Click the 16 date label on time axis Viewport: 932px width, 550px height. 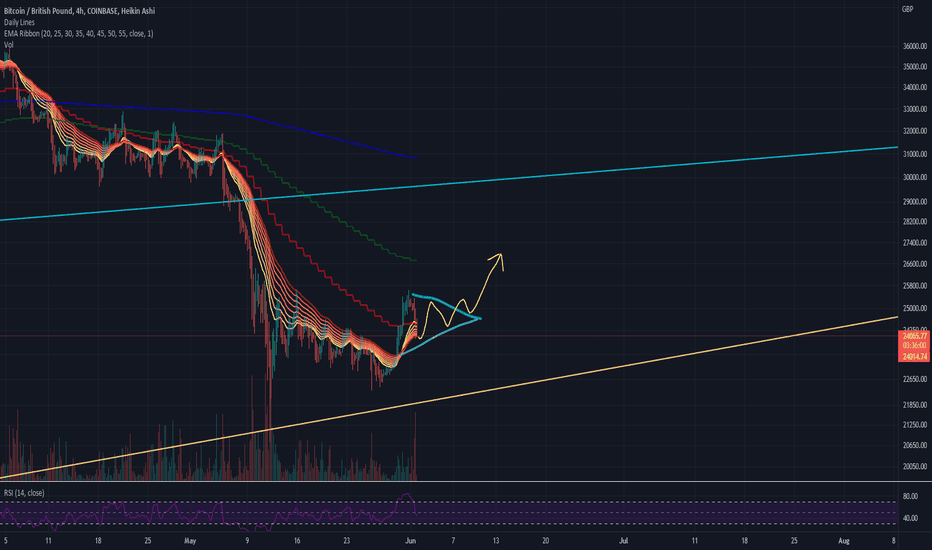297,541
